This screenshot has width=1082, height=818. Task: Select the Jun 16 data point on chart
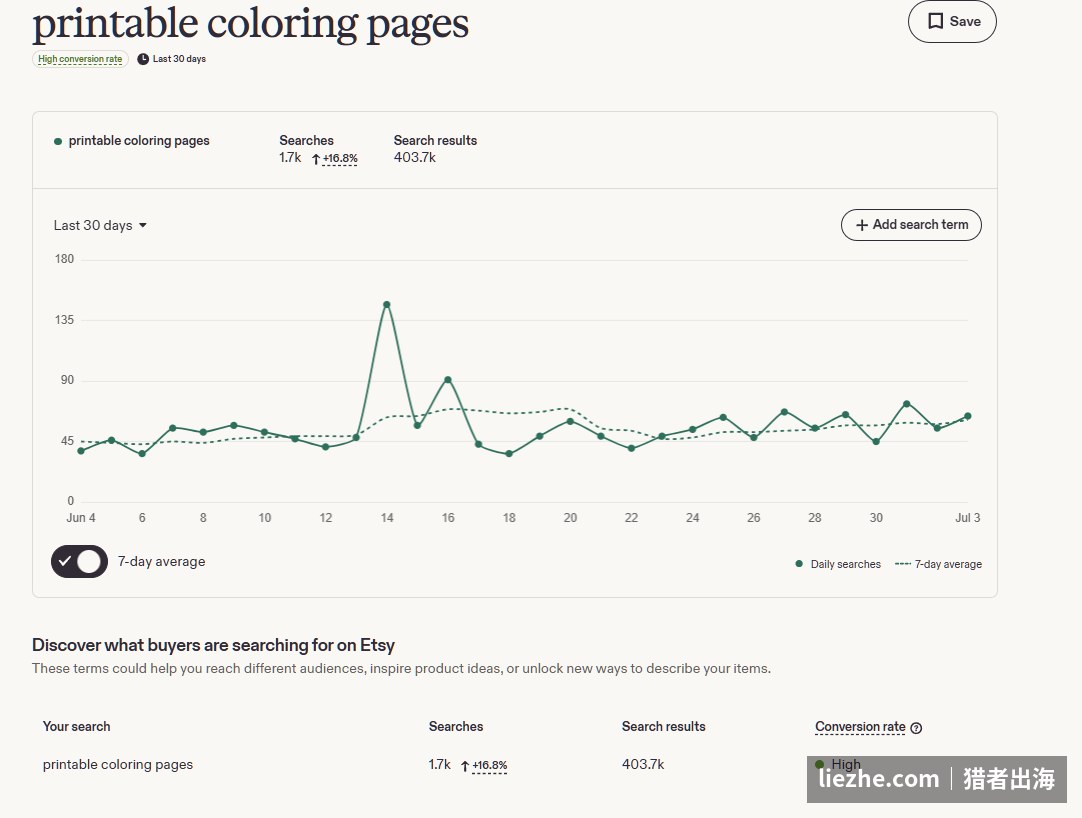[x=448, y=380]
